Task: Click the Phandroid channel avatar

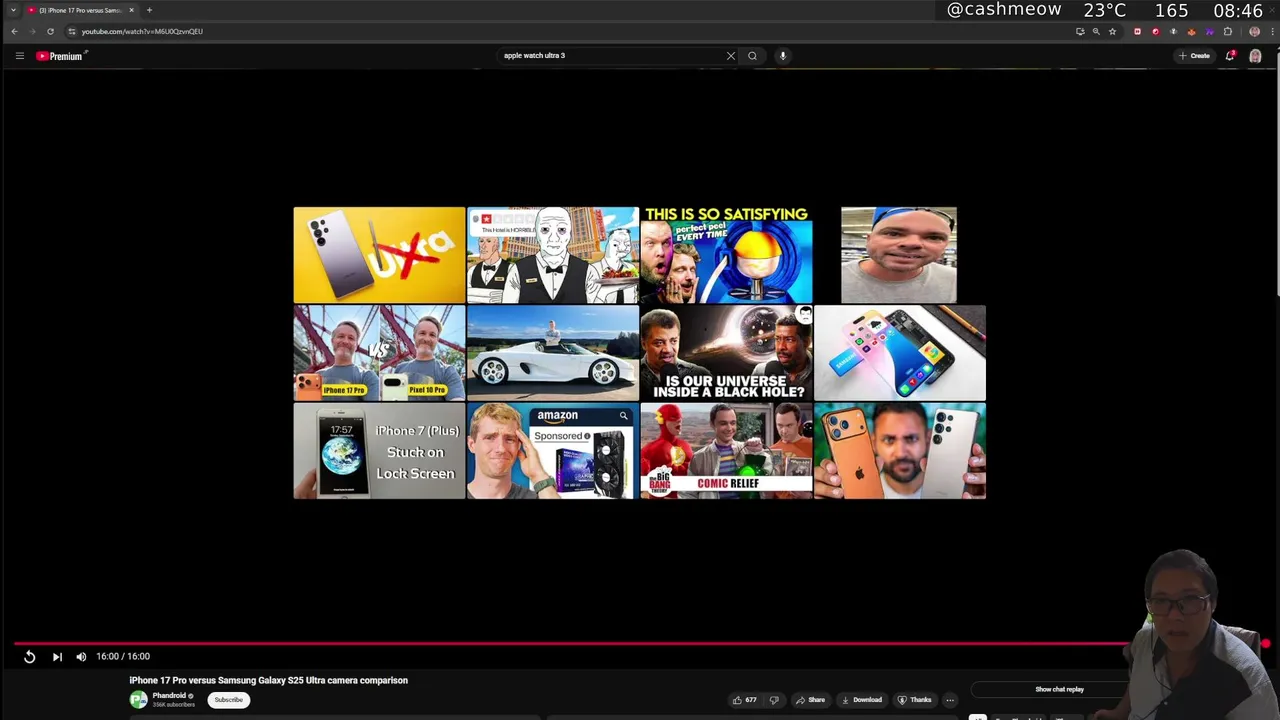Action: pos(138,700)
